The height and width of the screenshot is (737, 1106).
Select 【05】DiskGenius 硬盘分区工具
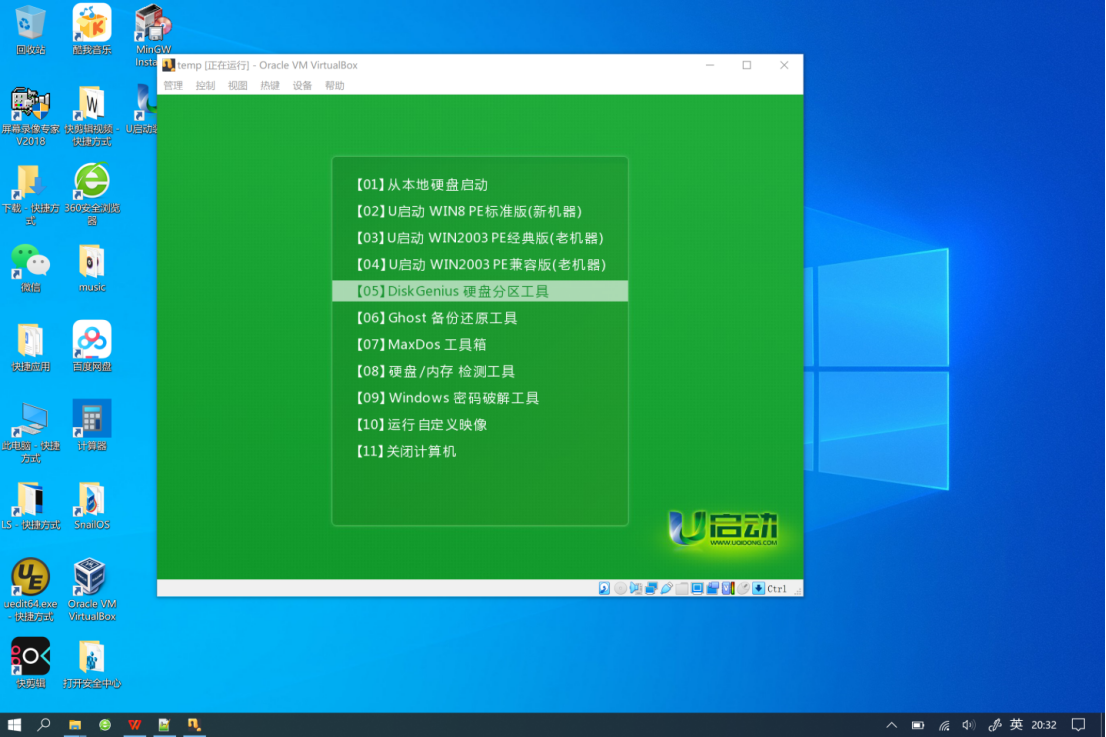480,291
